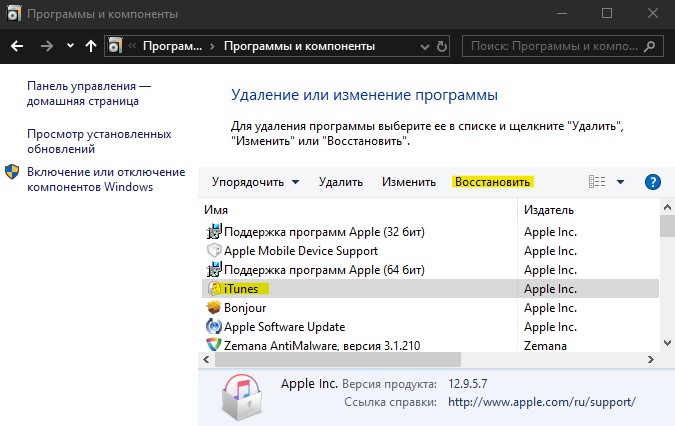The image size is (675, 426).
Task: Click the forward navigation arrow
Action: click(x=46, y=46)
